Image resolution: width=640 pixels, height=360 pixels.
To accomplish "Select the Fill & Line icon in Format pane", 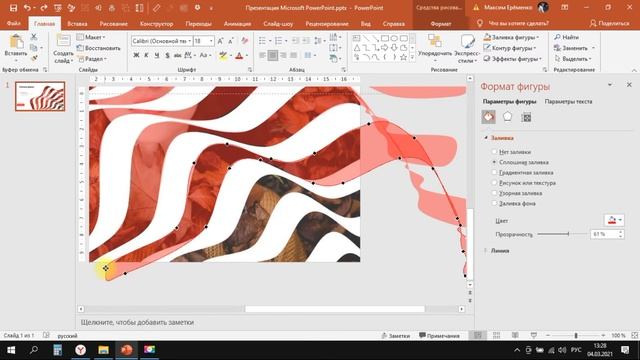I will point(489,117).
